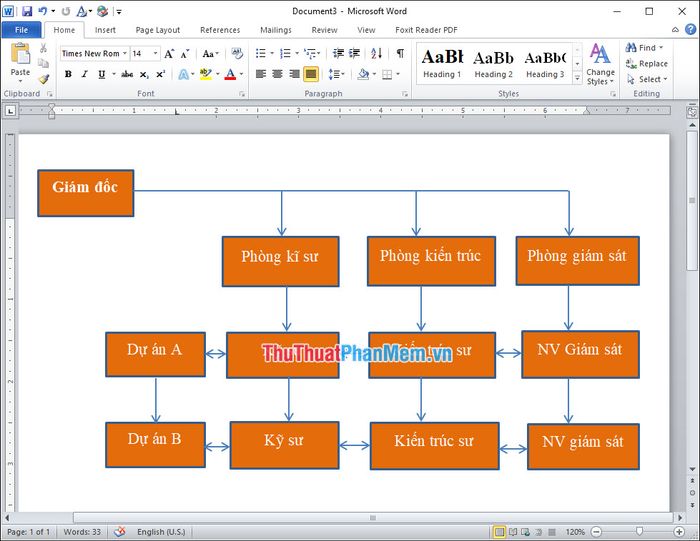The image size is (700, 541).
Task: Click the Replace button
Action: point(652,63)
